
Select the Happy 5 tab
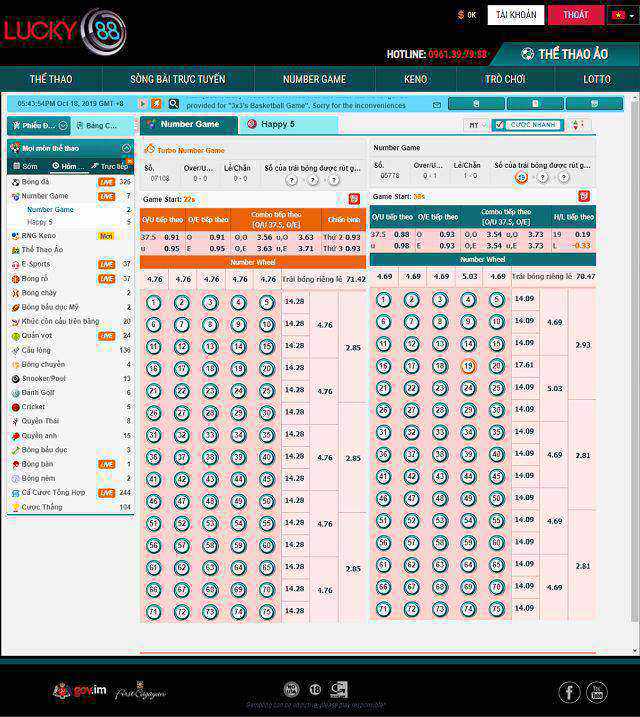pos(288,124)
